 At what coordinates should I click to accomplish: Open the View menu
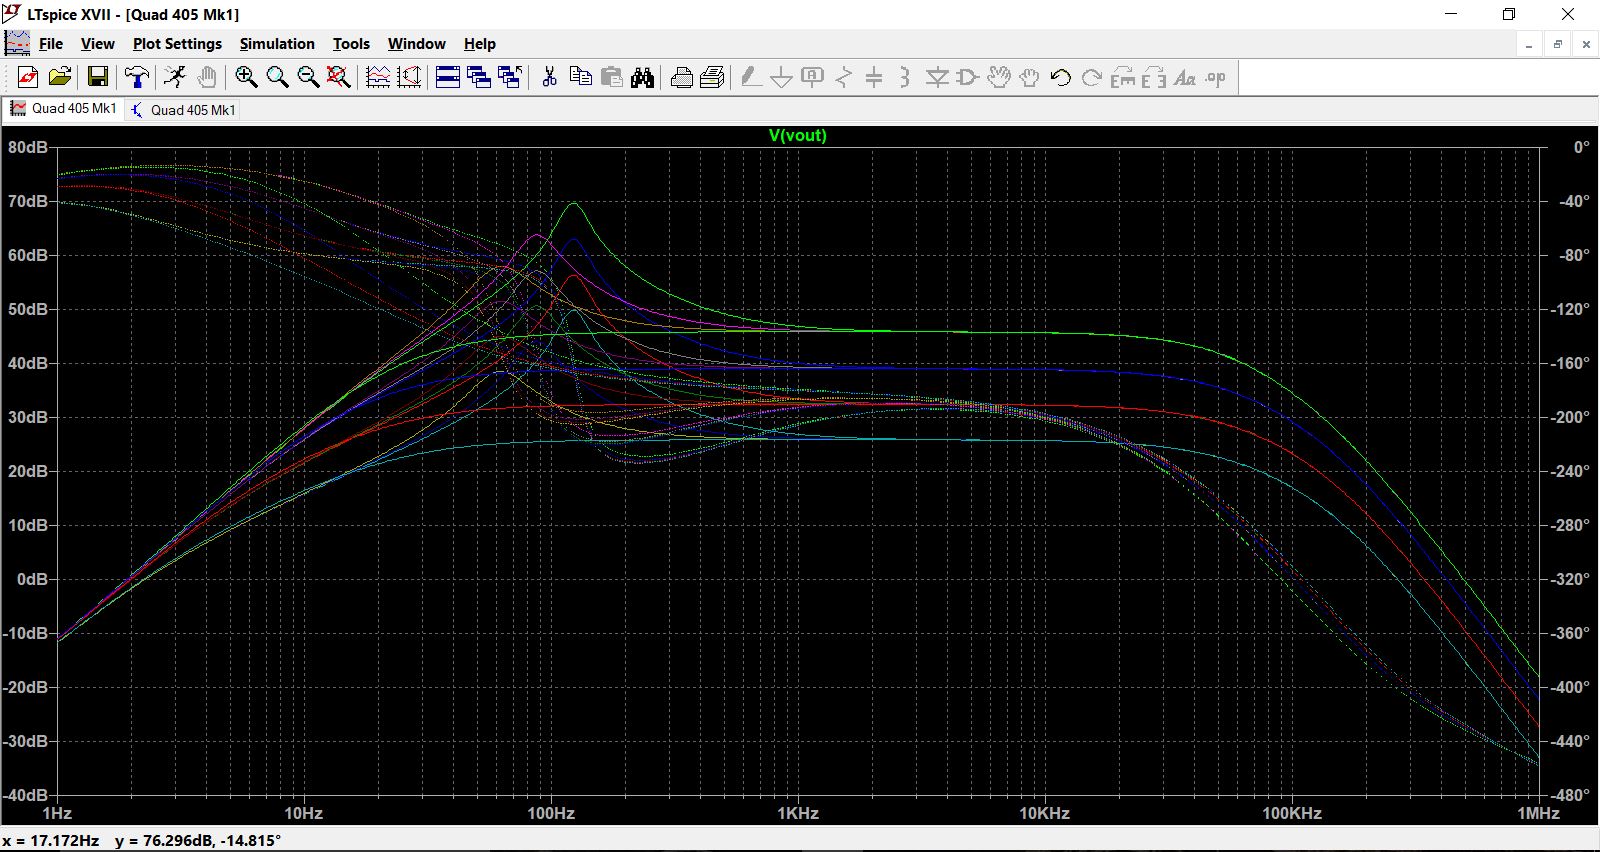point(98,44)
